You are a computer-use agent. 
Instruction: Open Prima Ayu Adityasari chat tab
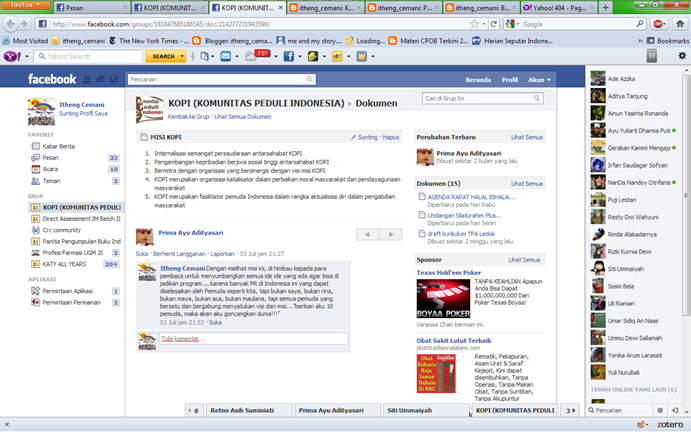337,410
